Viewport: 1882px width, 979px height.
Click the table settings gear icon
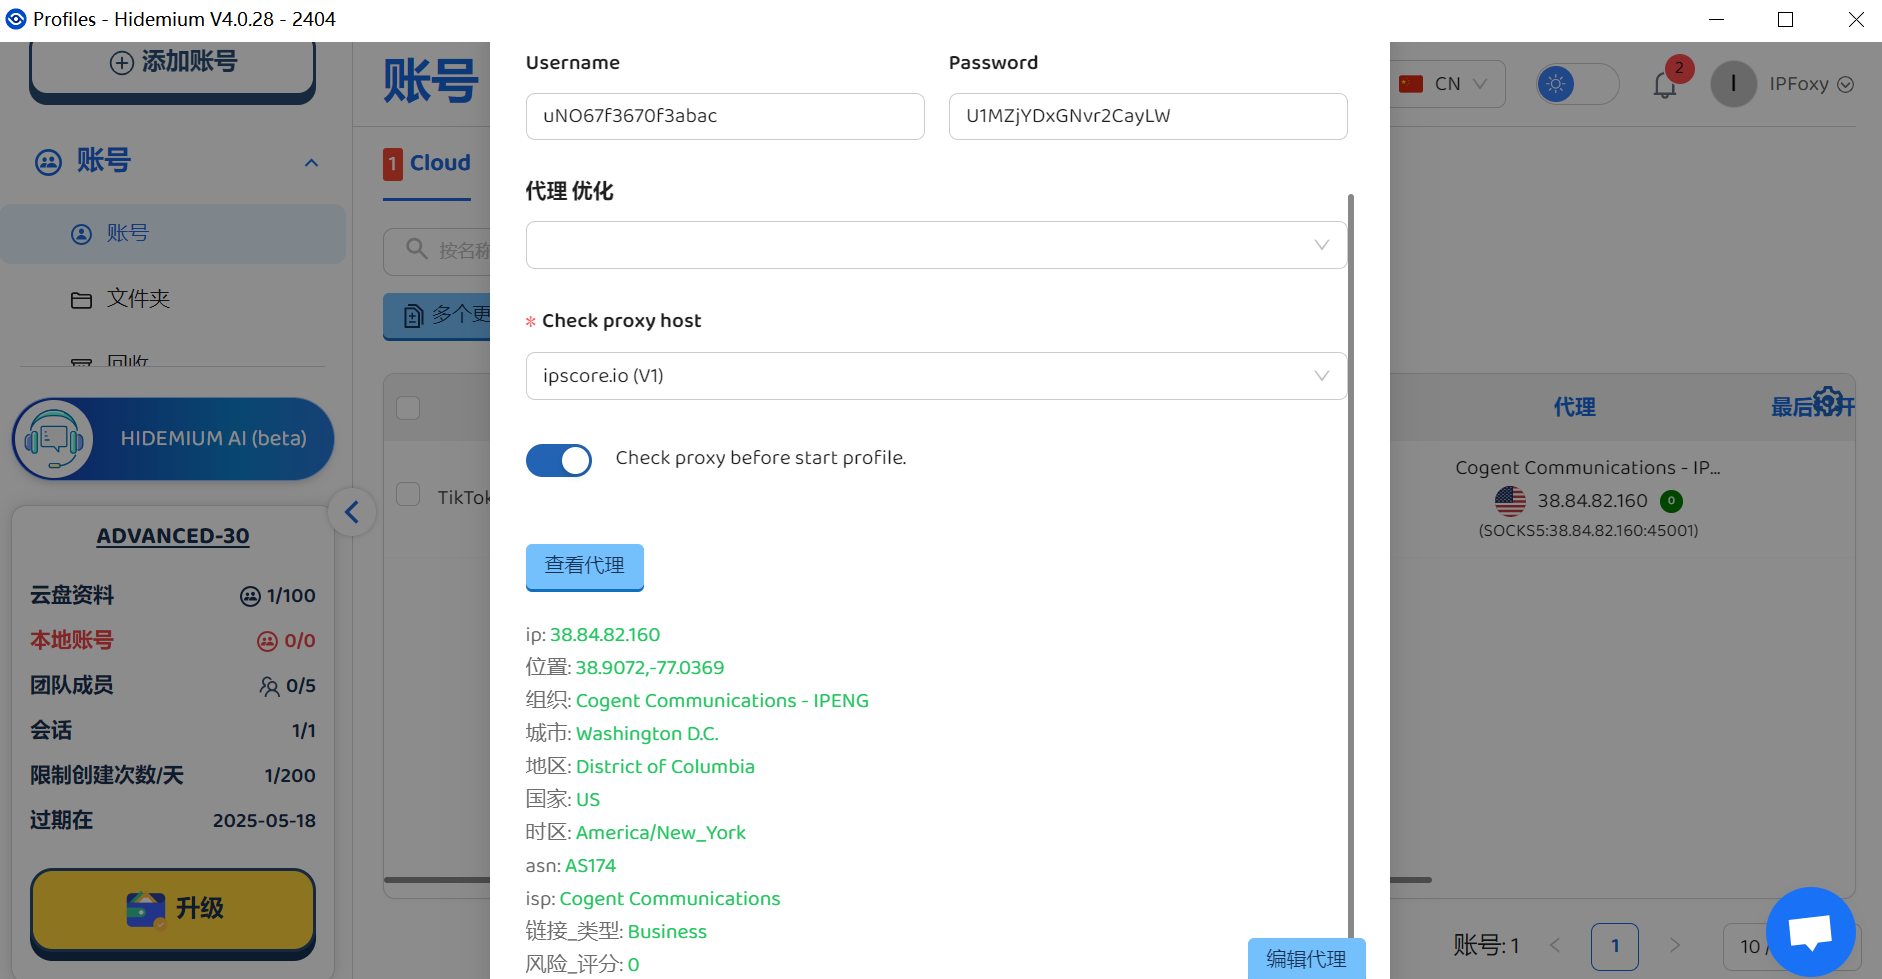pyautogui.click(x=1828, y=401)
